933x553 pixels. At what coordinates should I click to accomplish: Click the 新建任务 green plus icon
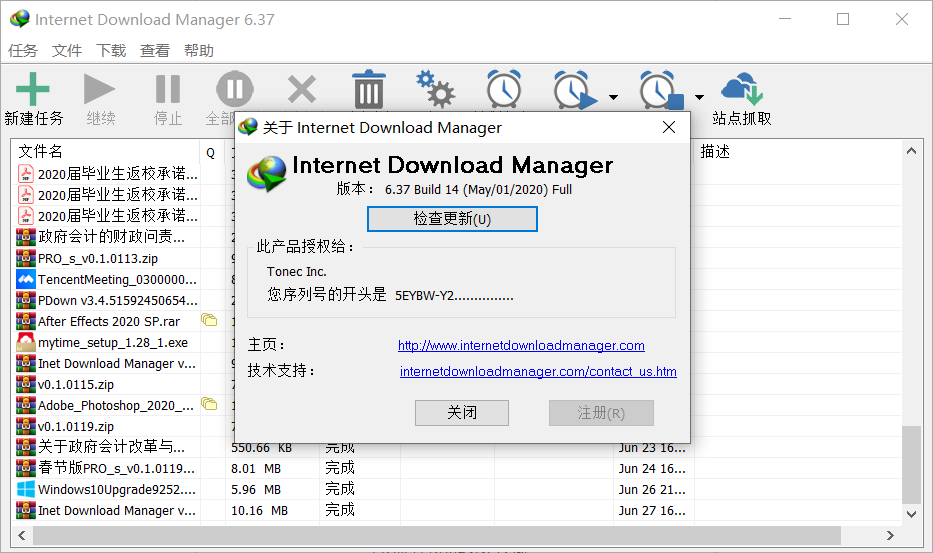coord(33,90)
